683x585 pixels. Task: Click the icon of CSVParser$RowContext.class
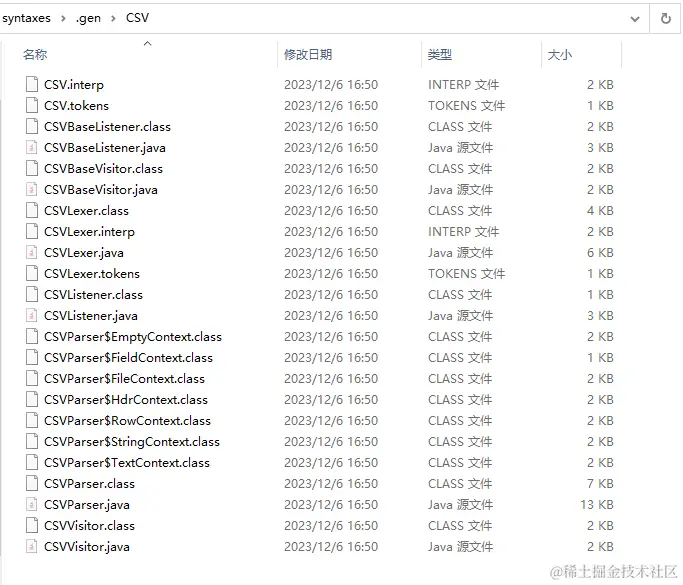click(x=32, y=420)
